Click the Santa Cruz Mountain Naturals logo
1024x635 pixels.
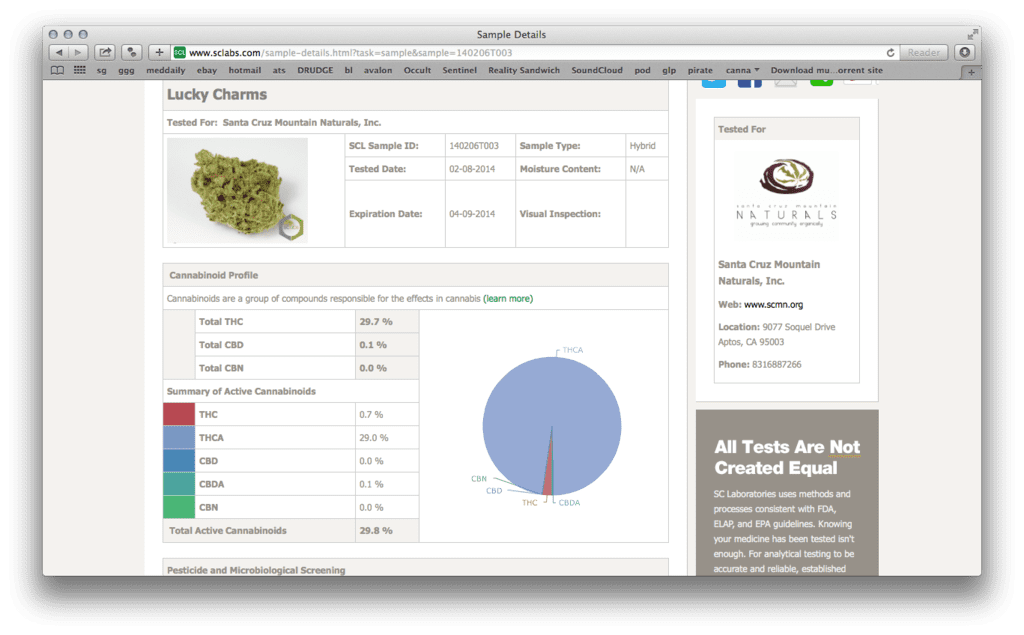[x=786, y=193]
